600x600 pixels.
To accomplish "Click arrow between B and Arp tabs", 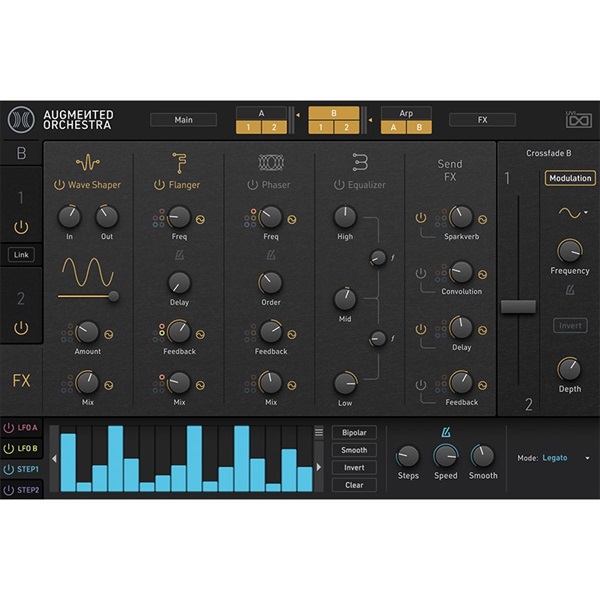I will point(370,120).
